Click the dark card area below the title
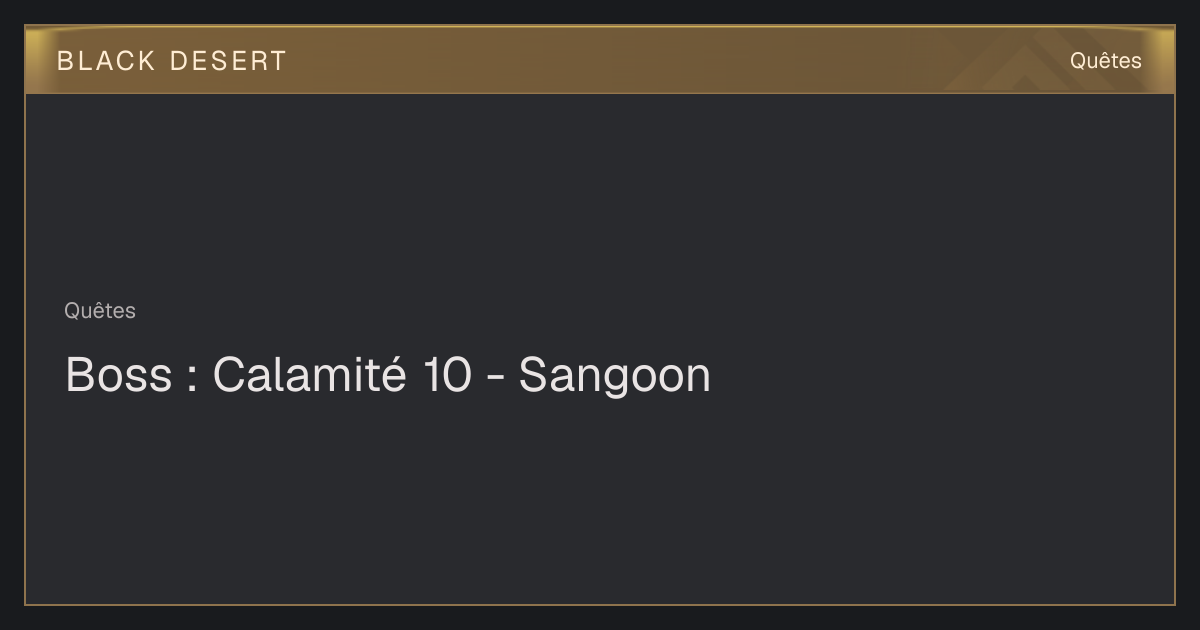Viewport: 1200px width, 630px height. click(600, 500)
